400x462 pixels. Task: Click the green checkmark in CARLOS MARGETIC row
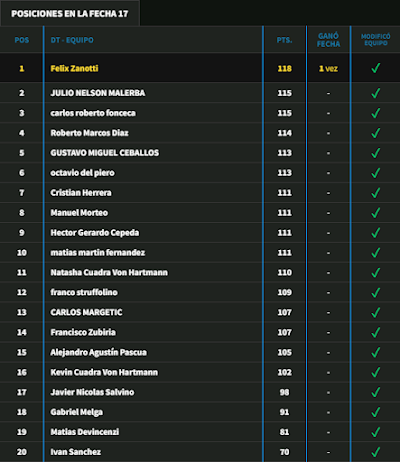376,312
